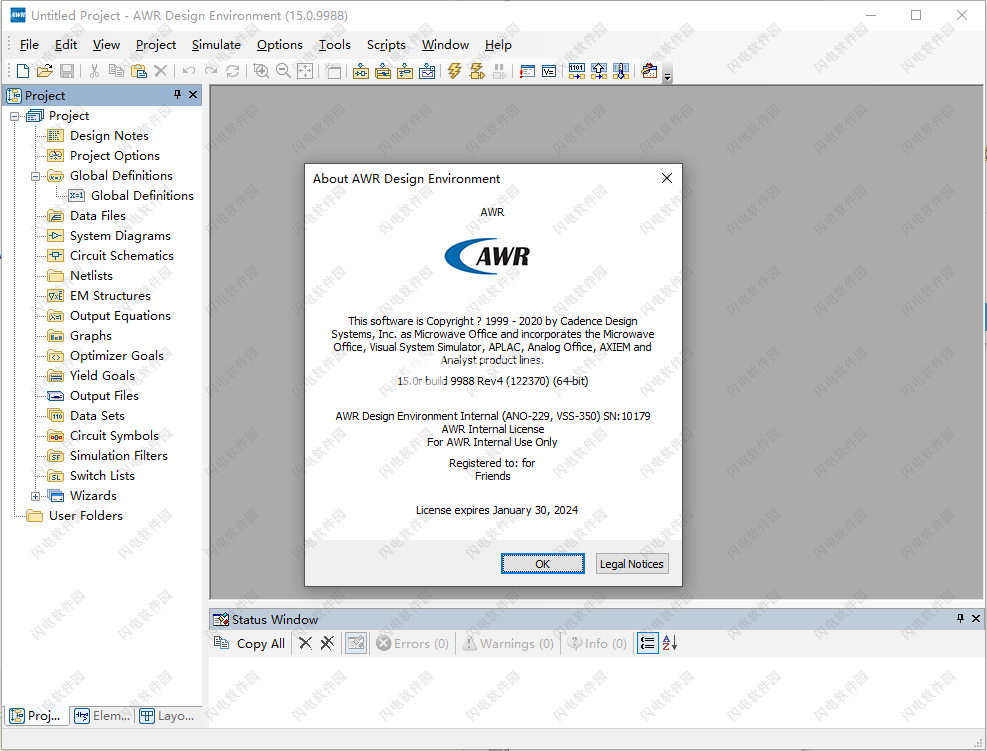Select Simulation Filters tree item
The image size is (987, 751).
[x=118, y=456]
